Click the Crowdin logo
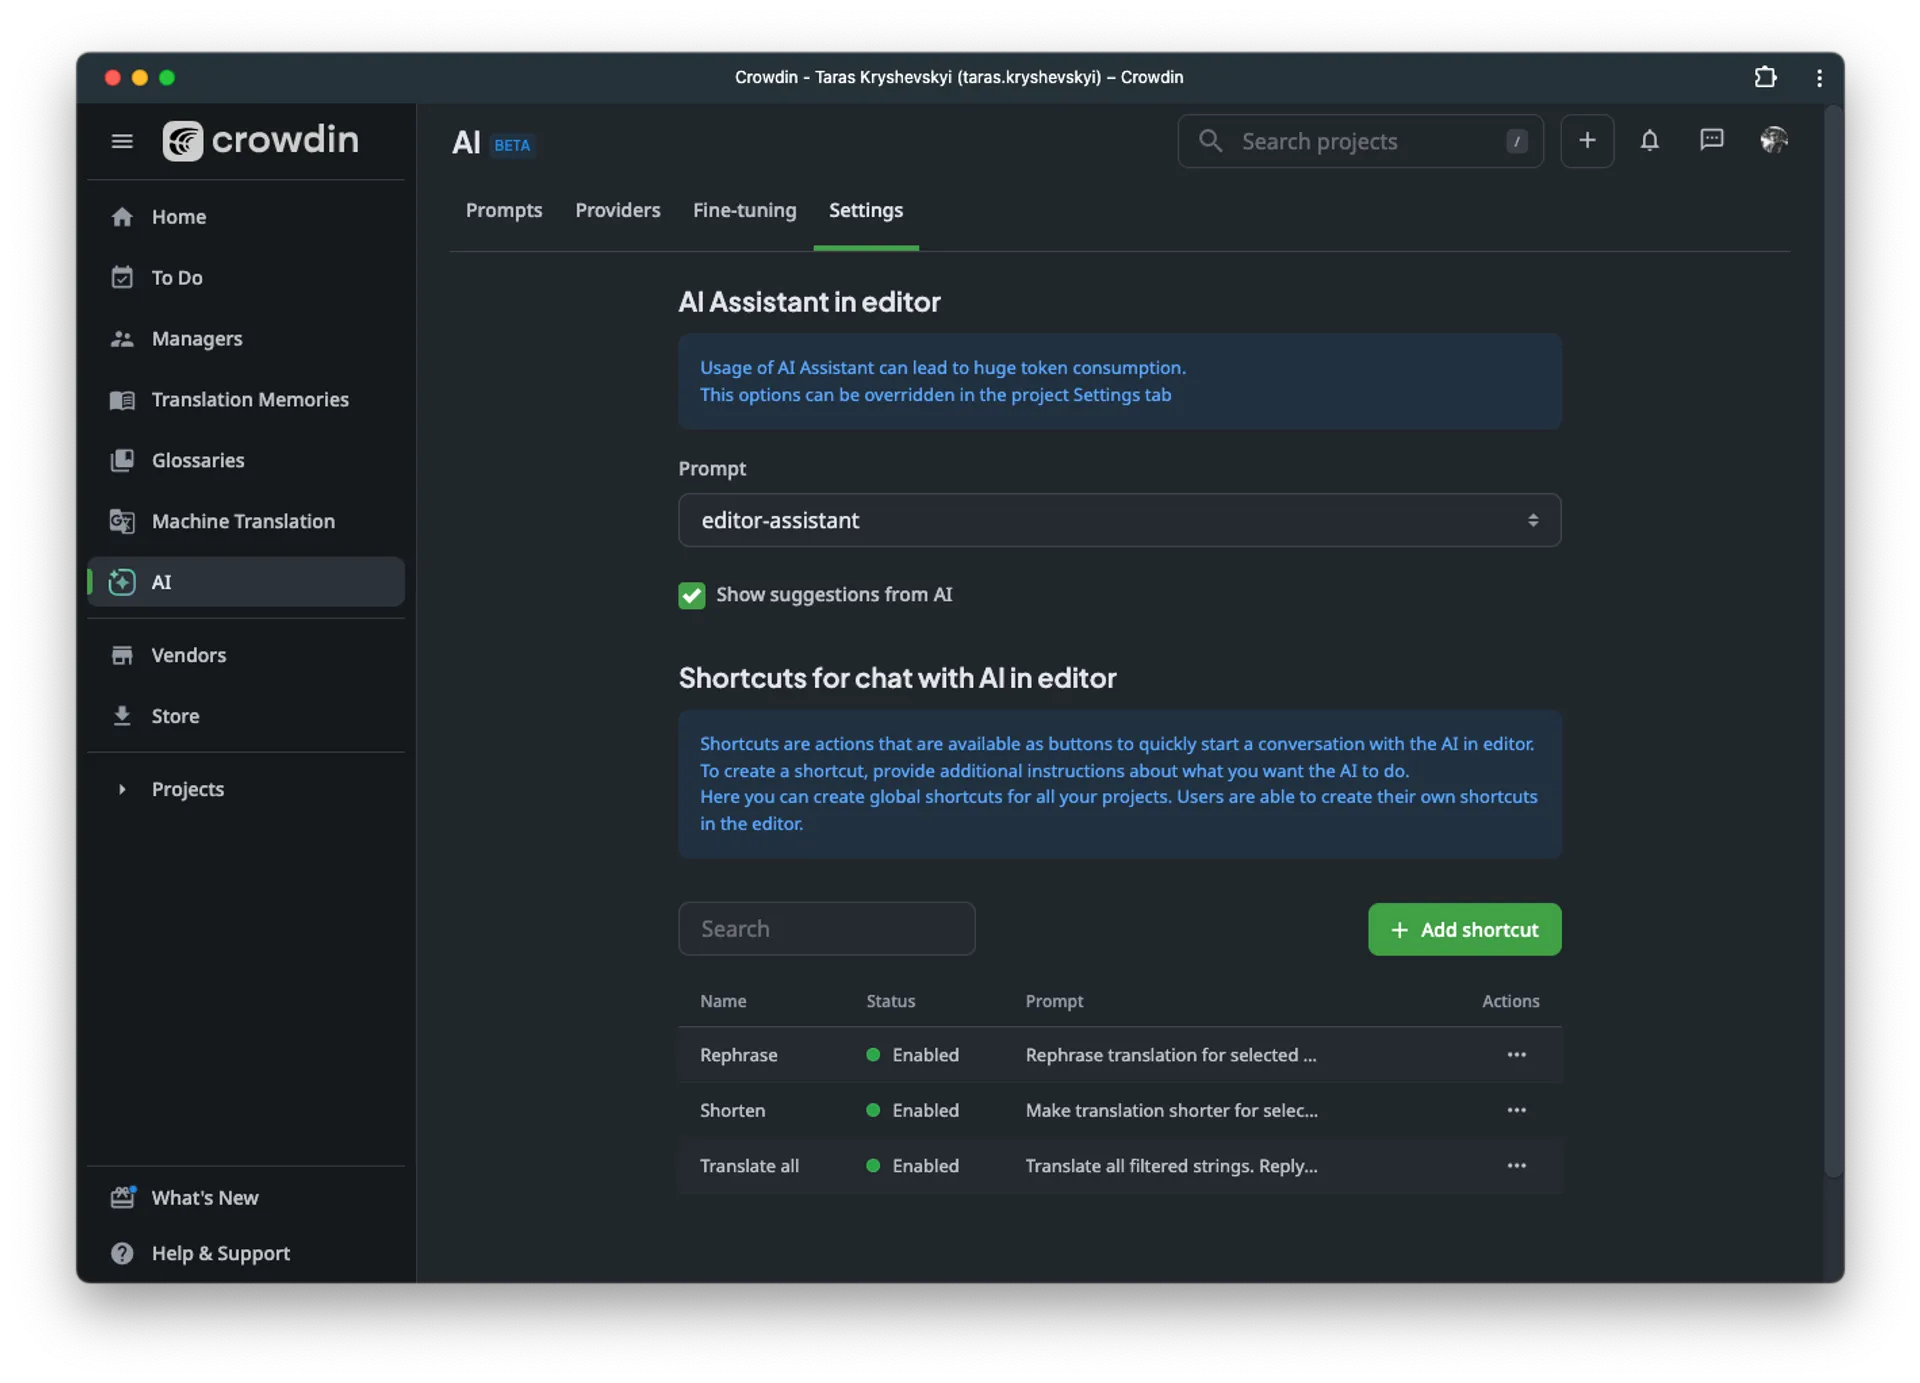This screenshot has height=1383, width=1920. pos(260,140)
